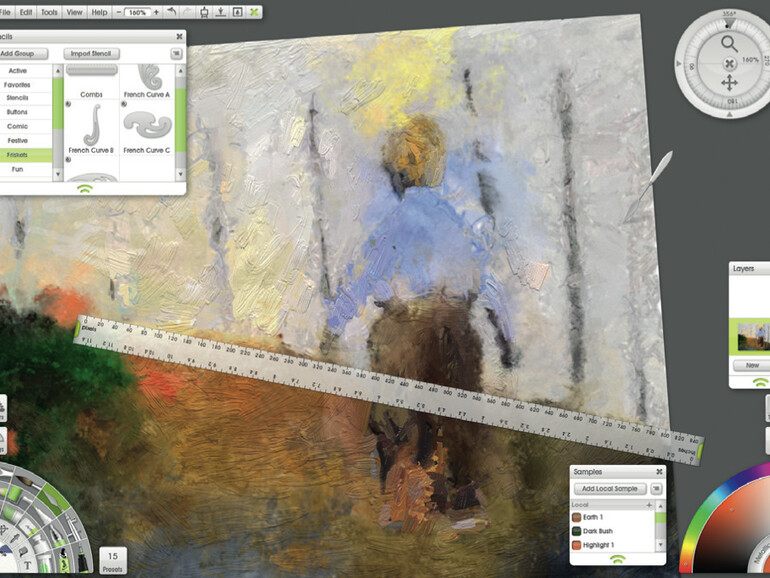Close the Stencils panel
Screen dimensions: 770x578
click(x=179, y=36)
